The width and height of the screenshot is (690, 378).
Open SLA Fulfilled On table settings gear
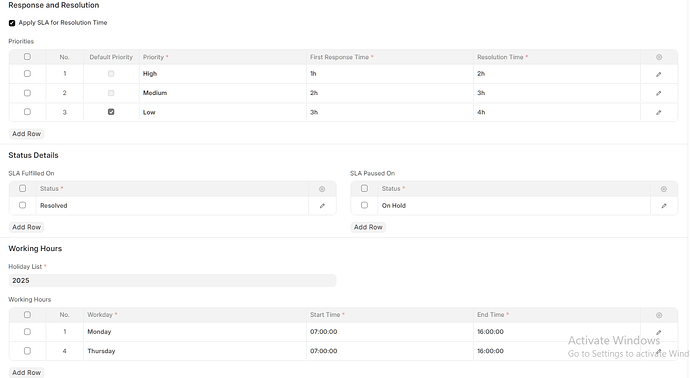point(322,189)
